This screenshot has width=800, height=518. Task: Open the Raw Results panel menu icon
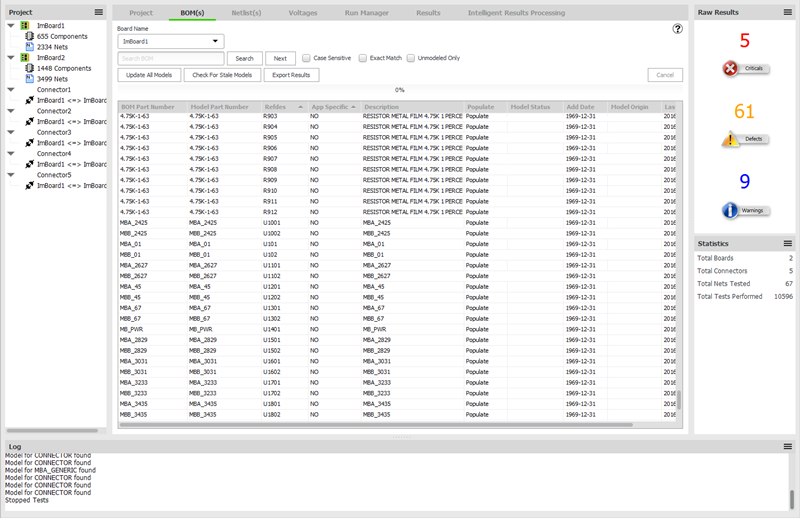tap(787, 12)
